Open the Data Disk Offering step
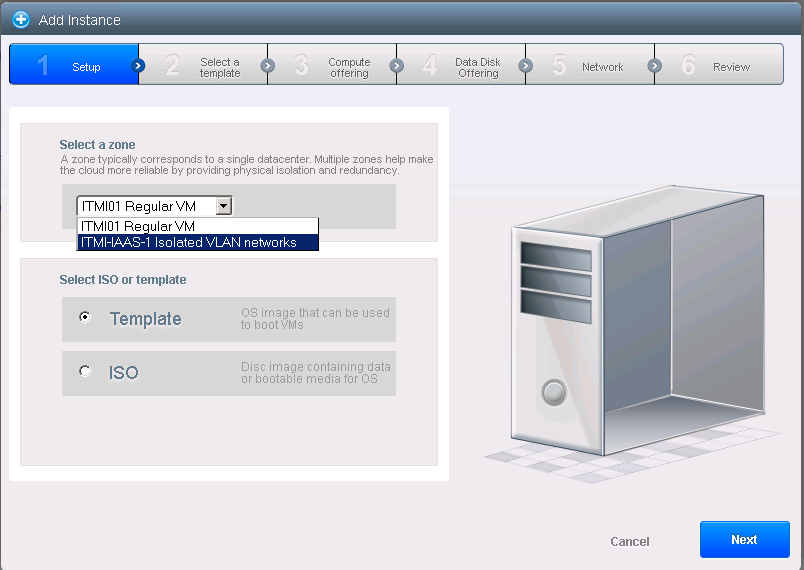Image resolution: width=804 pixels, height=570 pixels. (466, 66)
